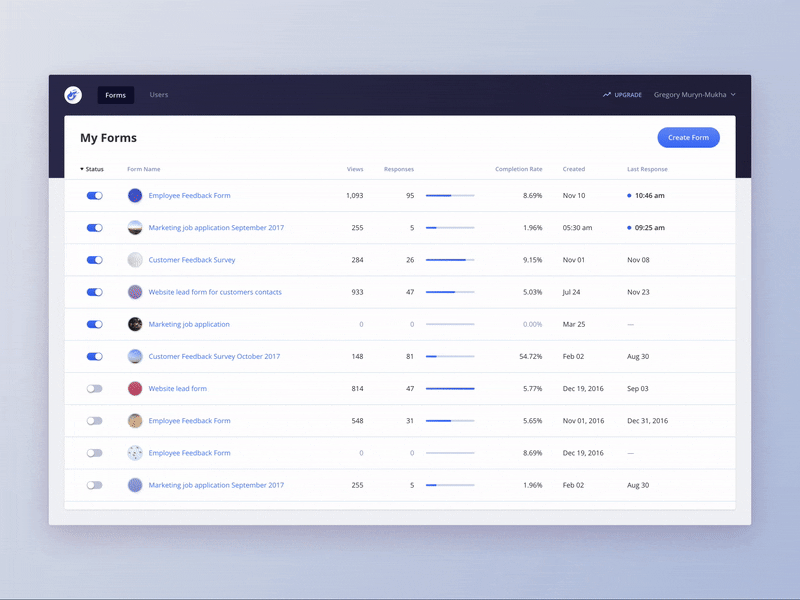Click progress bar of Employee Feedback Form, 1,093 views

tap(450, 195)
